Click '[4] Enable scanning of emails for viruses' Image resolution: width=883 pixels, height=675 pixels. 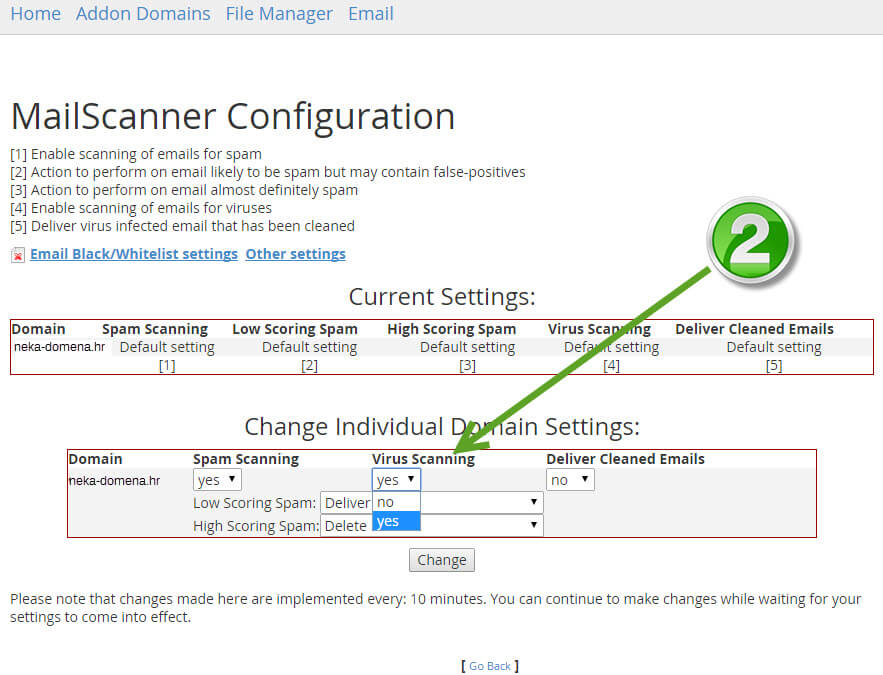tap(141, 208)
